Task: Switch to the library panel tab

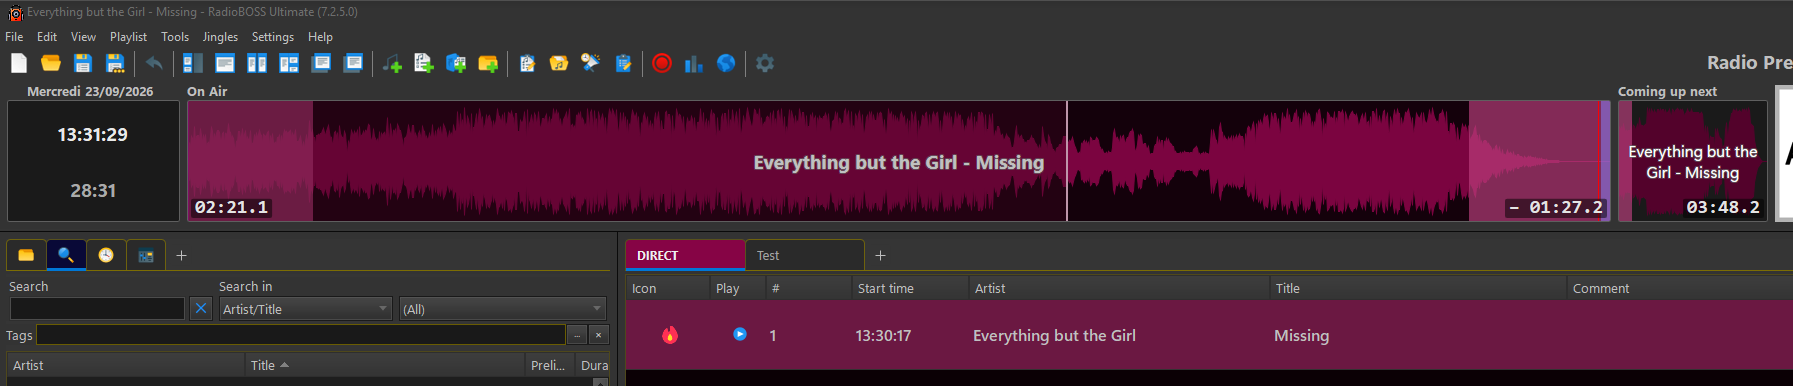Action: (146, 255)
